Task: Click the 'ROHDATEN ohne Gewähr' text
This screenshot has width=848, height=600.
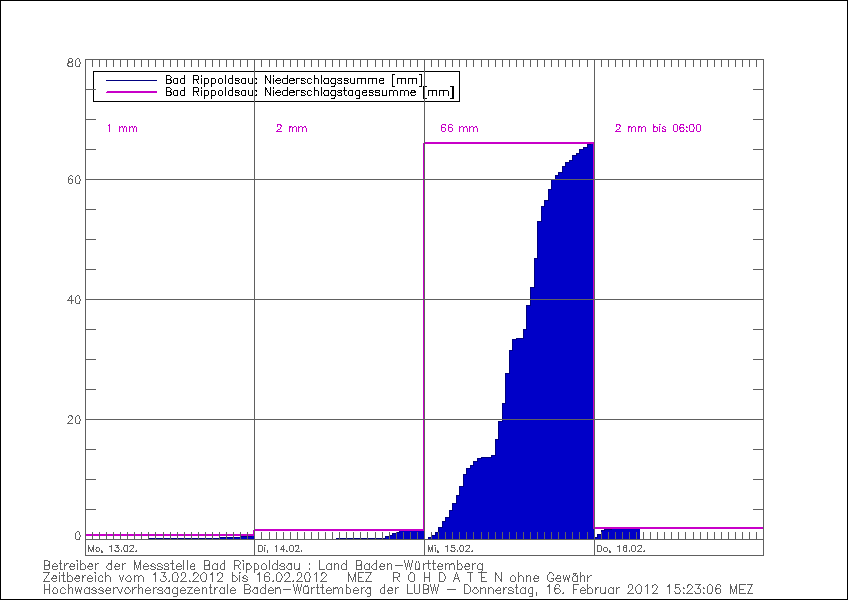Action: [491, 577]
